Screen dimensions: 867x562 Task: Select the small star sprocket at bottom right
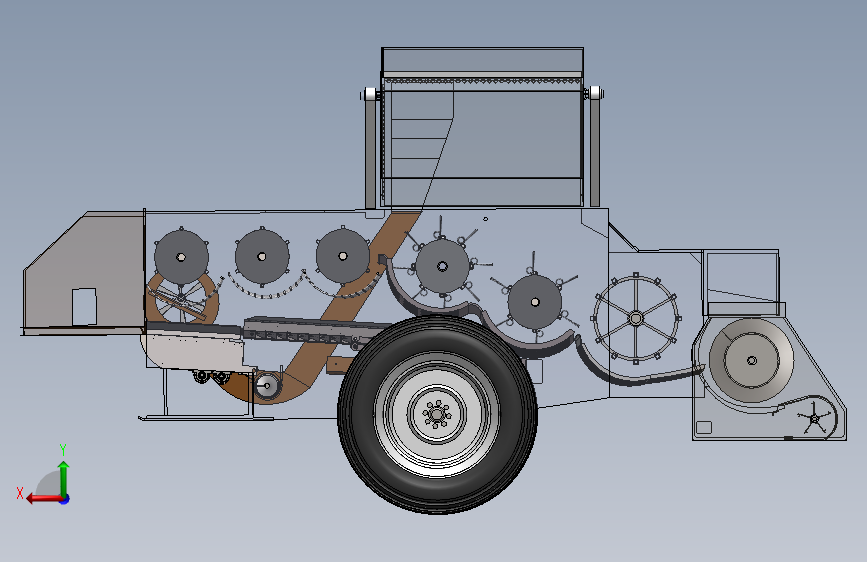[x=814, y=418]
